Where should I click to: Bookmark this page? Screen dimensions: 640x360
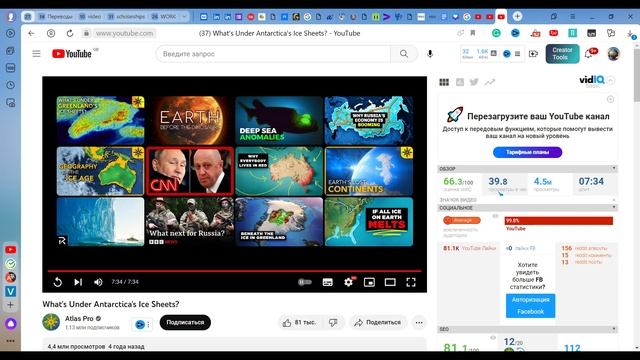[x=473, y=33]
